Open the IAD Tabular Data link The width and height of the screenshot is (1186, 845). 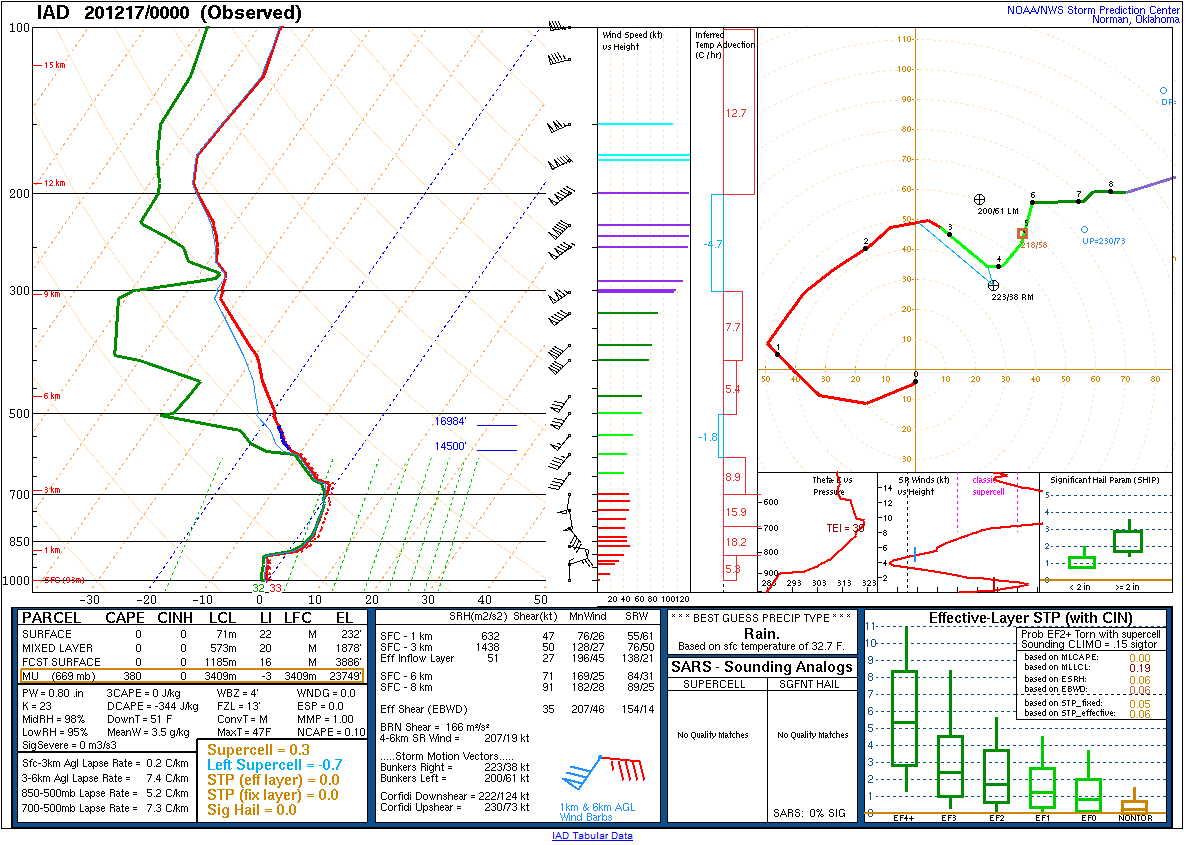pos(592,835)
